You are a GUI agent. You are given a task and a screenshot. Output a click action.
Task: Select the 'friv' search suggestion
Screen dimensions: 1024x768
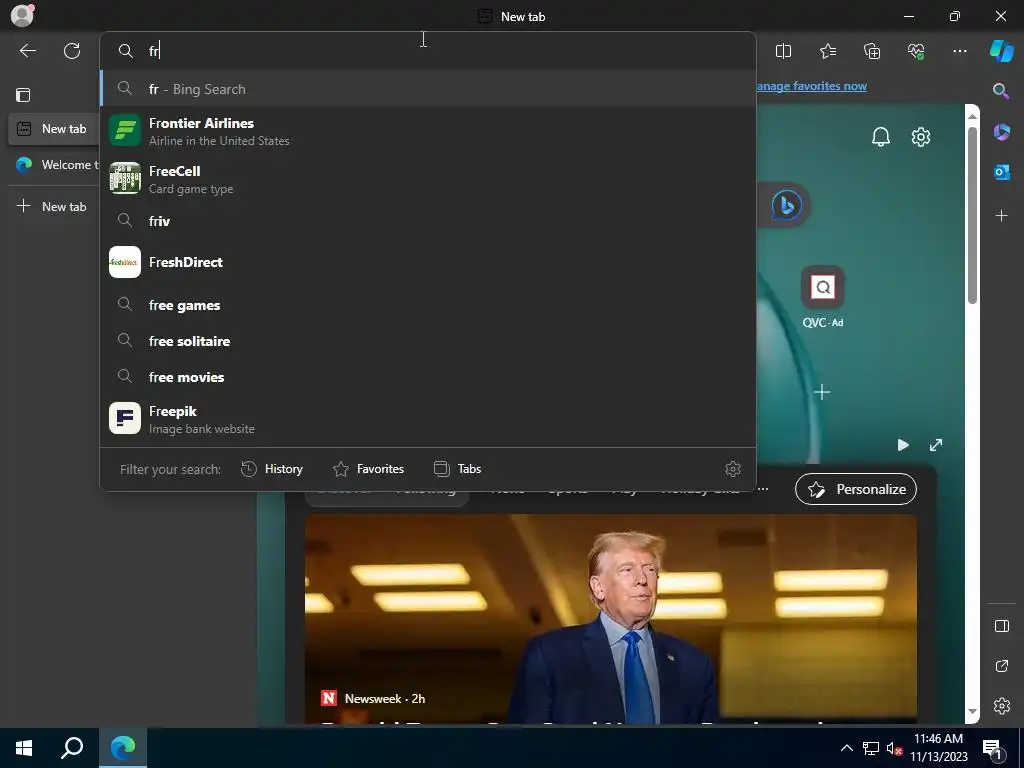coord(428,221)
